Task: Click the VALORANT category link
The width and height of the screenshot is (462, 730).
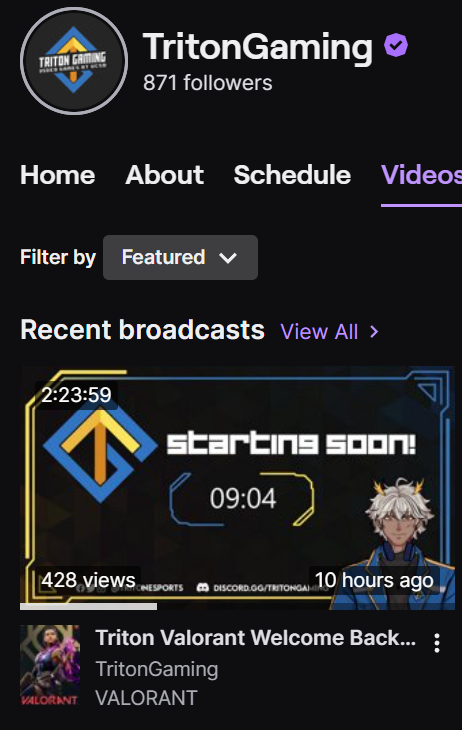Action: click(146, 697)
